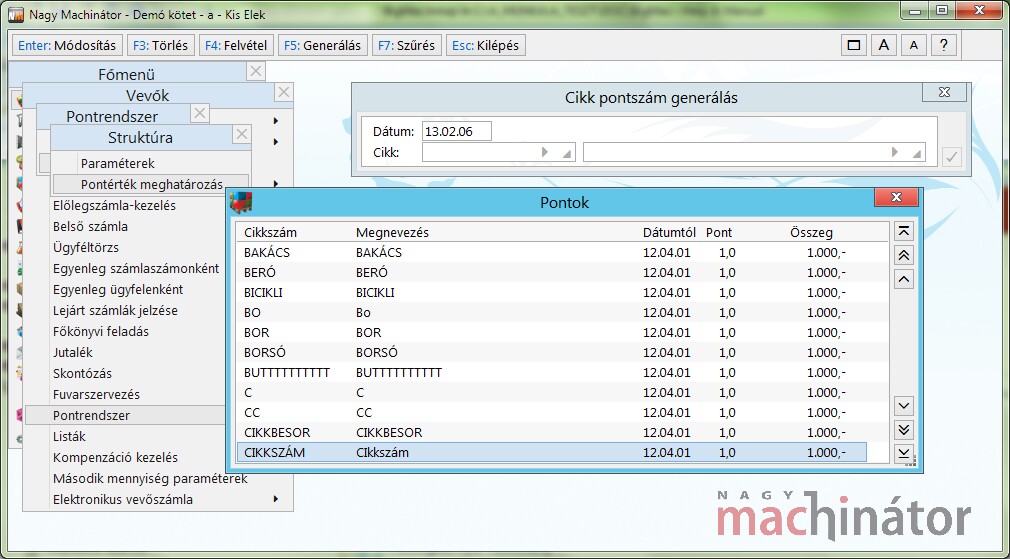Select the CIKKBESOR row in Pontok table
This screenshot has height=559, width=1010.
point(552,432)
